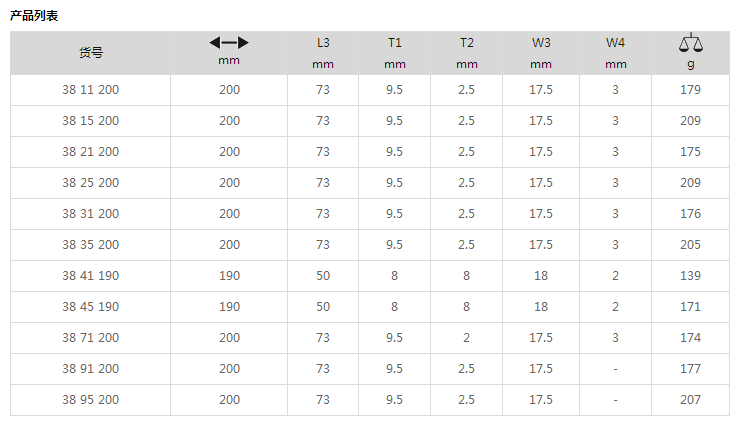Image resolution: width=740 pixels, height=436 pixels.
Task: Click the W3 column header
Action: pos(541,43)
